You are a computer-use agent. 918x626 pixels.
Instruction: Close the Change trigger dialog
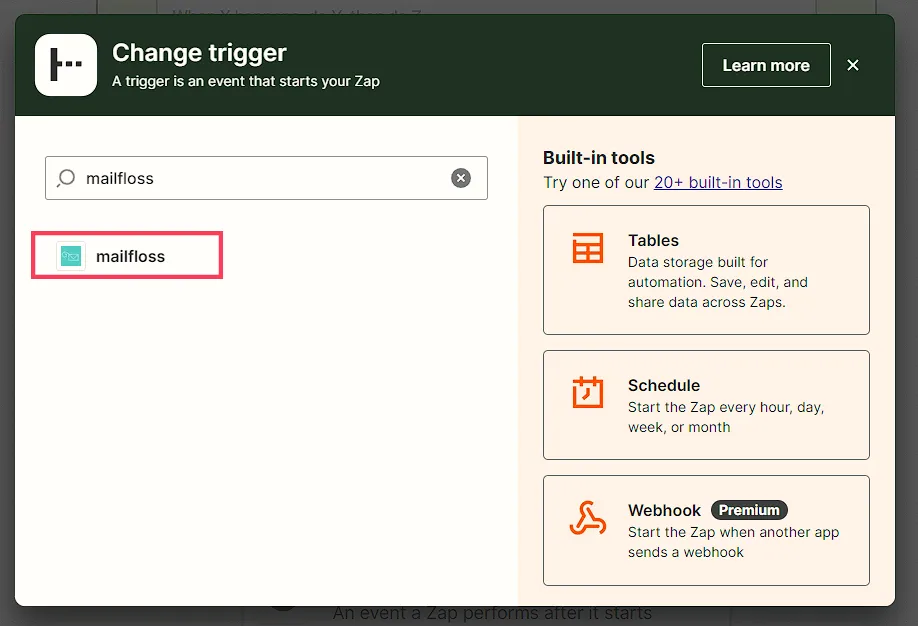(853, 65)
